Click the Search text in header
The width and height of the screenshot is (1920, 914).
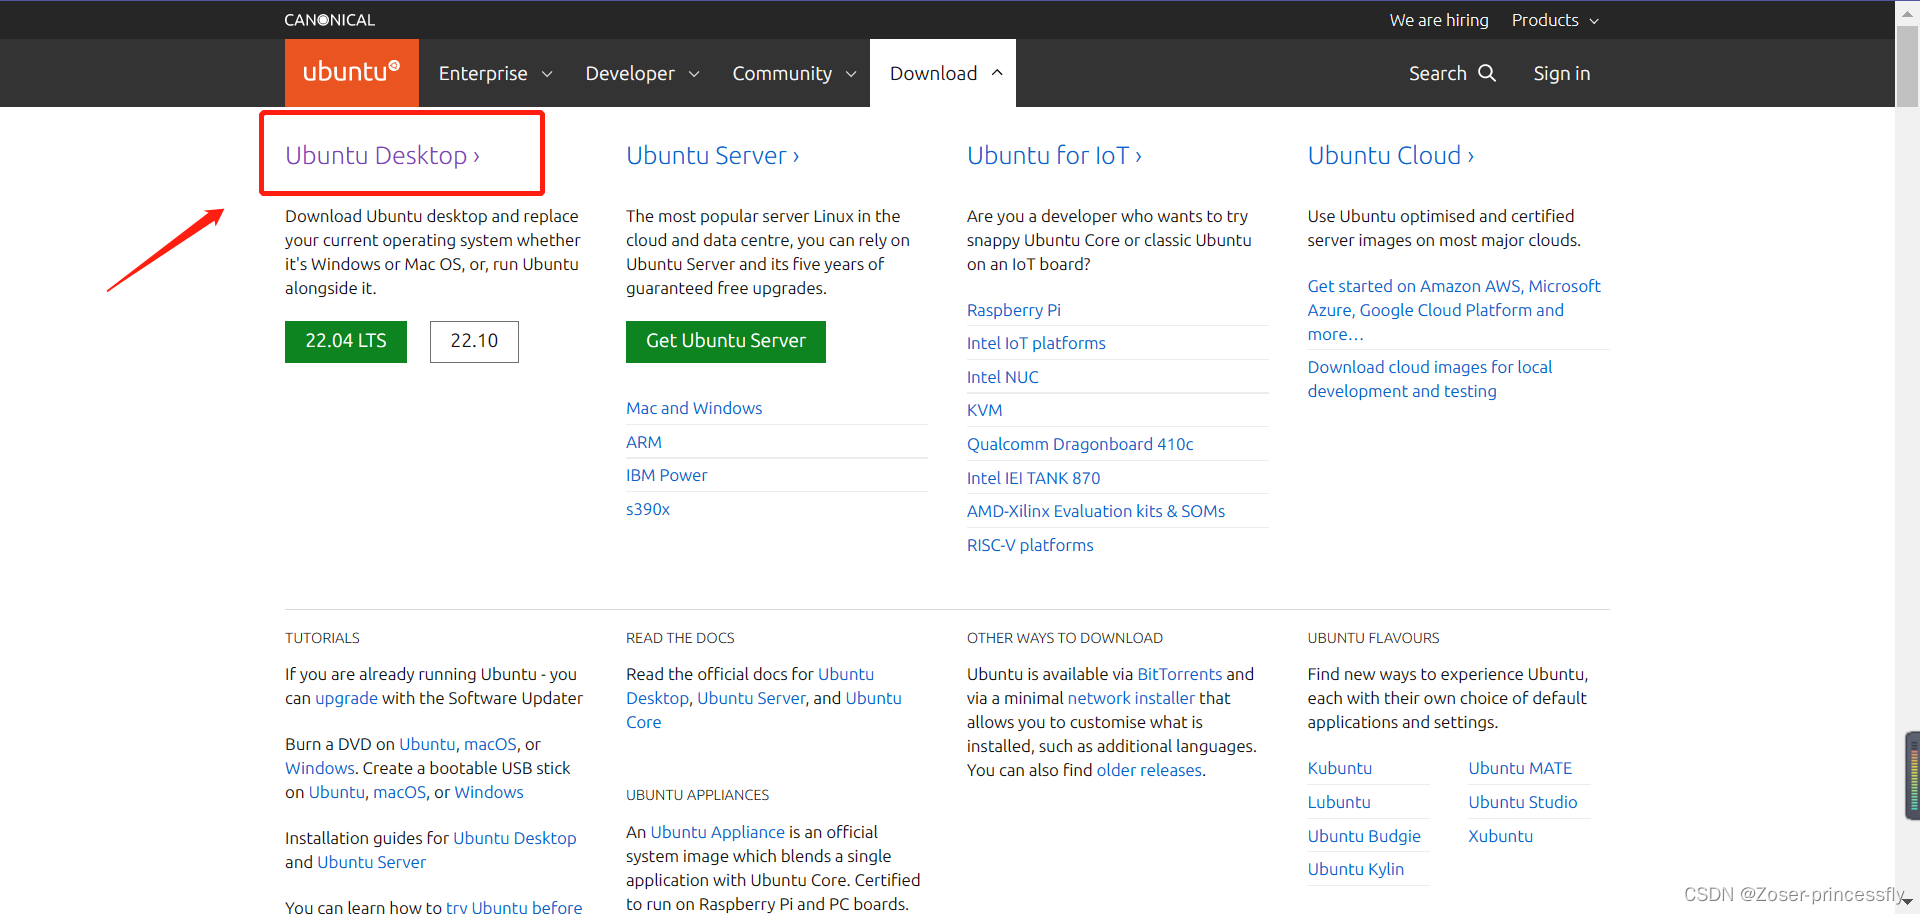[x=1437, y=73]
